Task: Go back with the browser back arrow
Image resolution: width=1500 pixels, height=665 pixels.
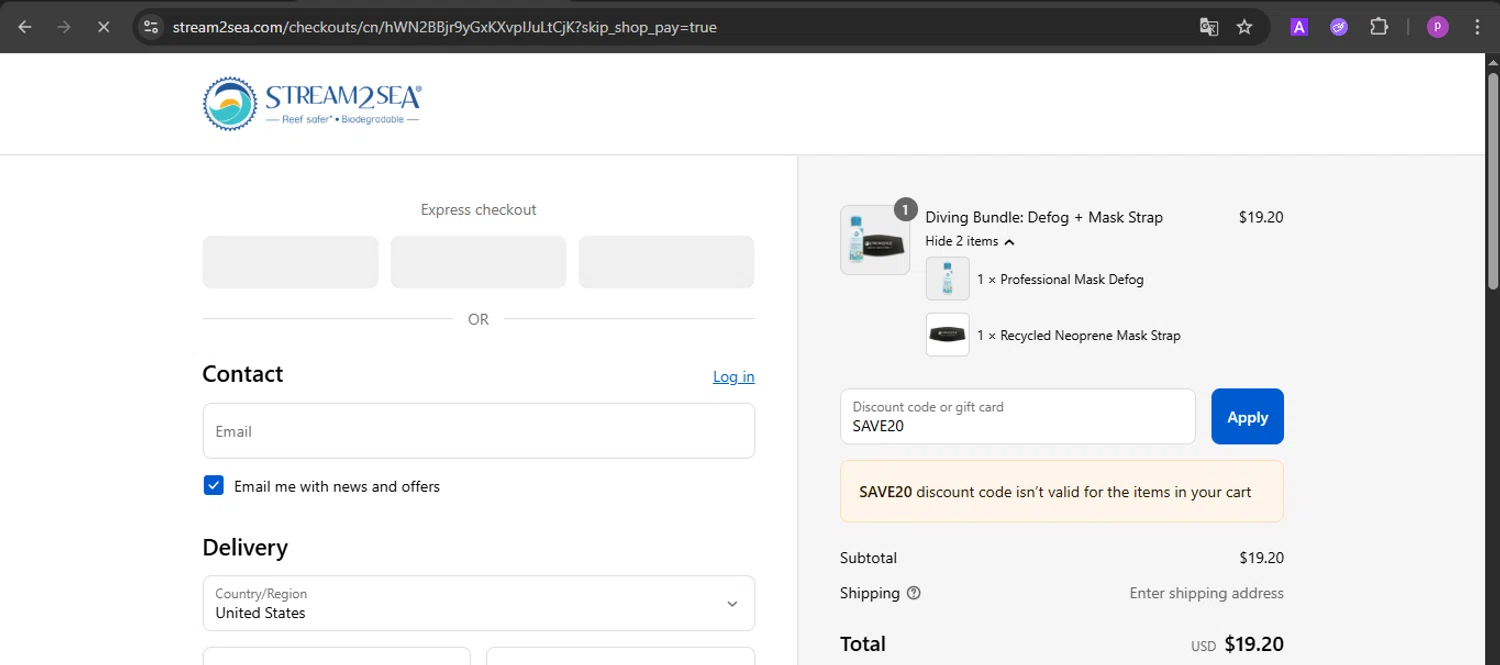Action: coord(25,27)
